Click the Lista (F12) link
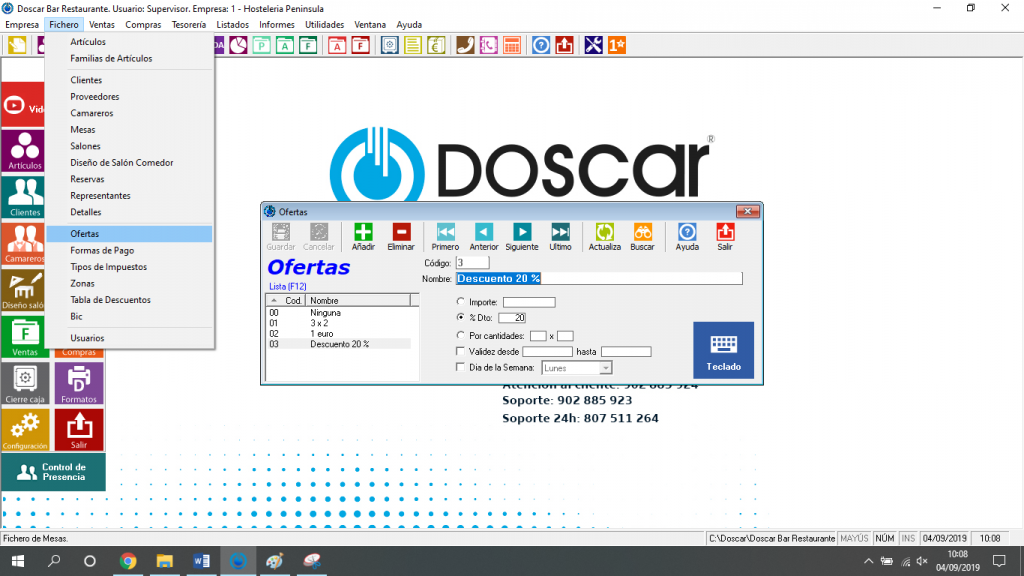Viewport: 1024px width, 576px height. [287, 287]
